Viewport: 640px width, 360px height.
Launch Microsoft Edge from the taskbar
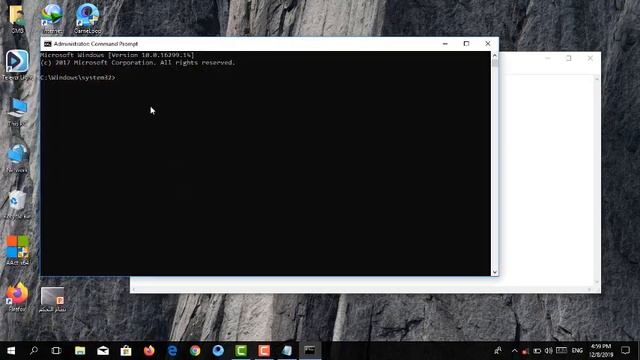click(172, 350)
